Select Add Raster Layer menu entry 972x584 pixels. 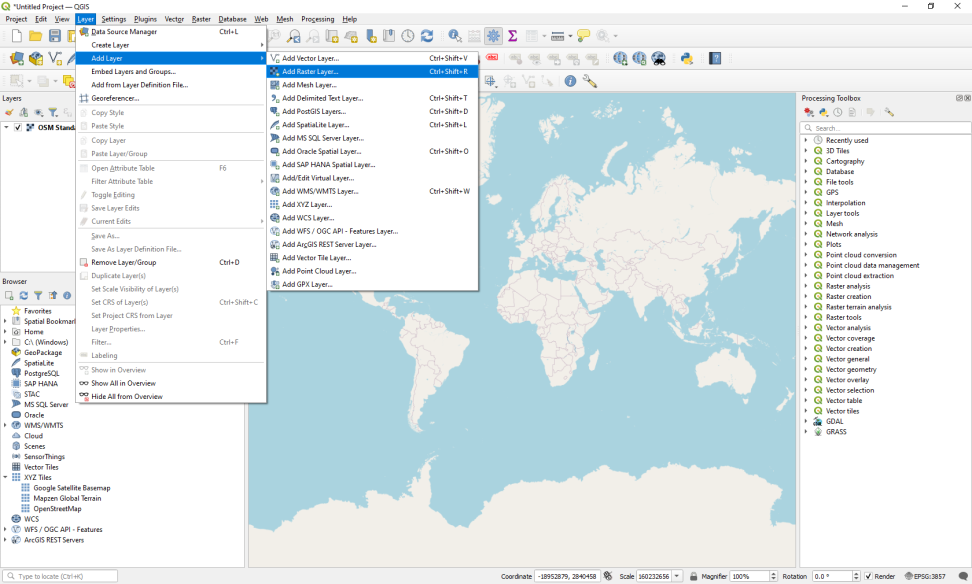(x=373, y=71)
